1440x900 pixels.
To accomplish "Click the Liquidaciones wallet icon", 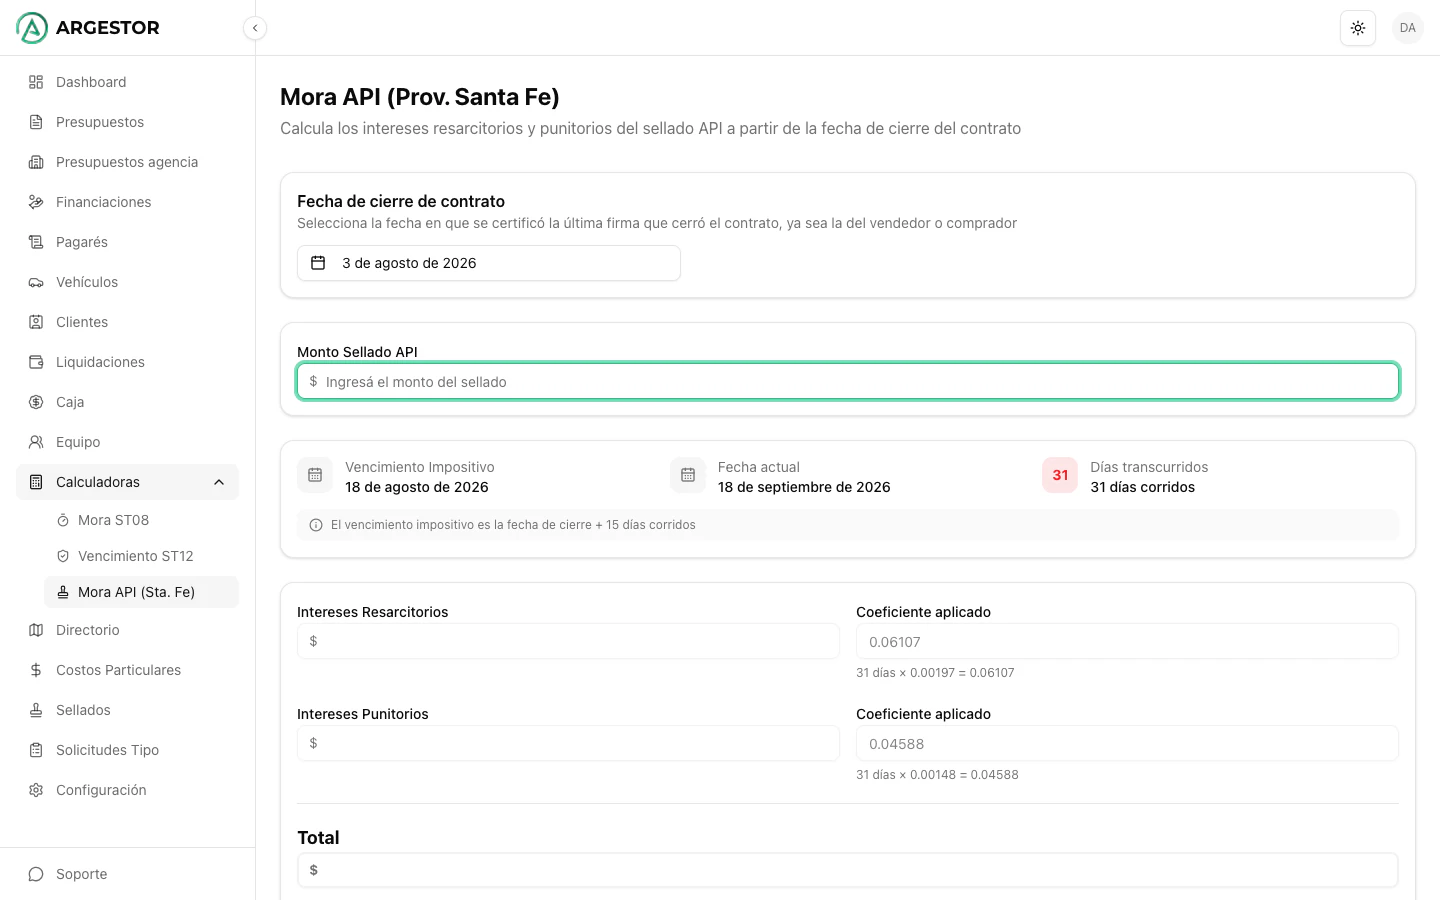I will (36, 362).
